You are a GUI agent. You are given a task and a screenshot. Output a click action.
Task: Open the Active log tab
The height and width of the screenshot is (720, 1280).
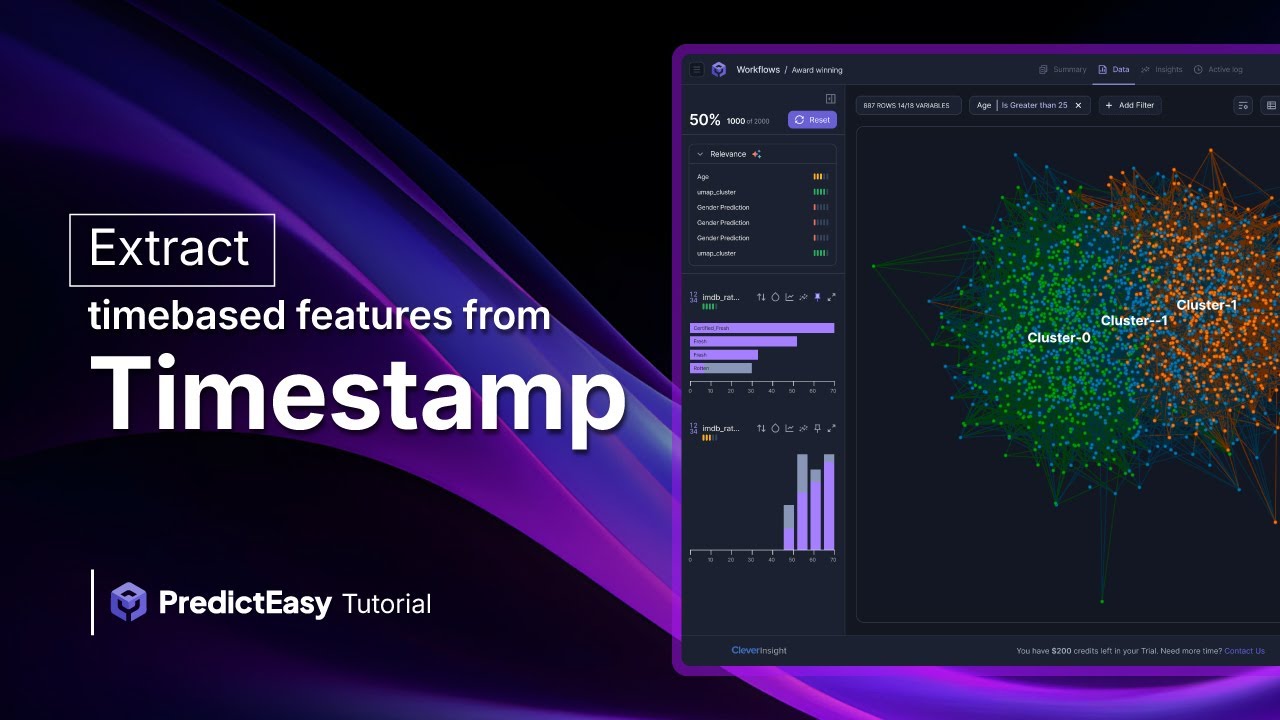pos(1218,70)
